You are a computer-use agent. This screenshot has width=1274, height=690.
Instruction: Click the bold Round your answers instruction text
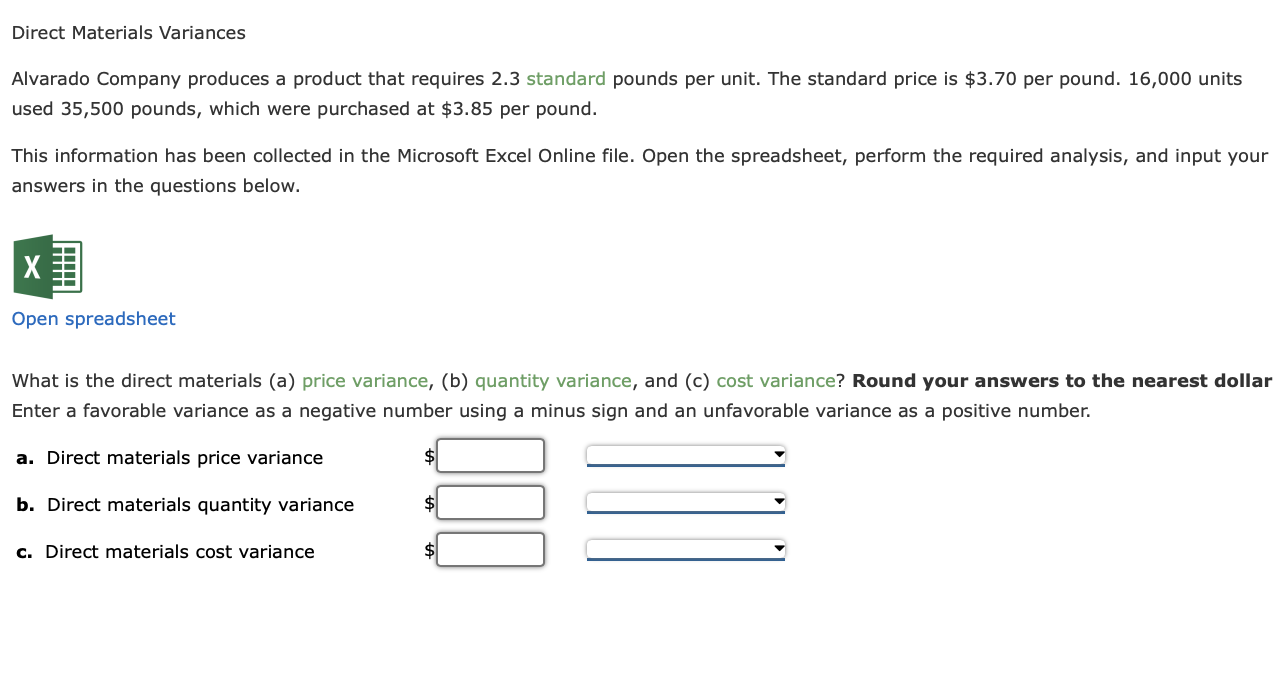click(1059, 380)
